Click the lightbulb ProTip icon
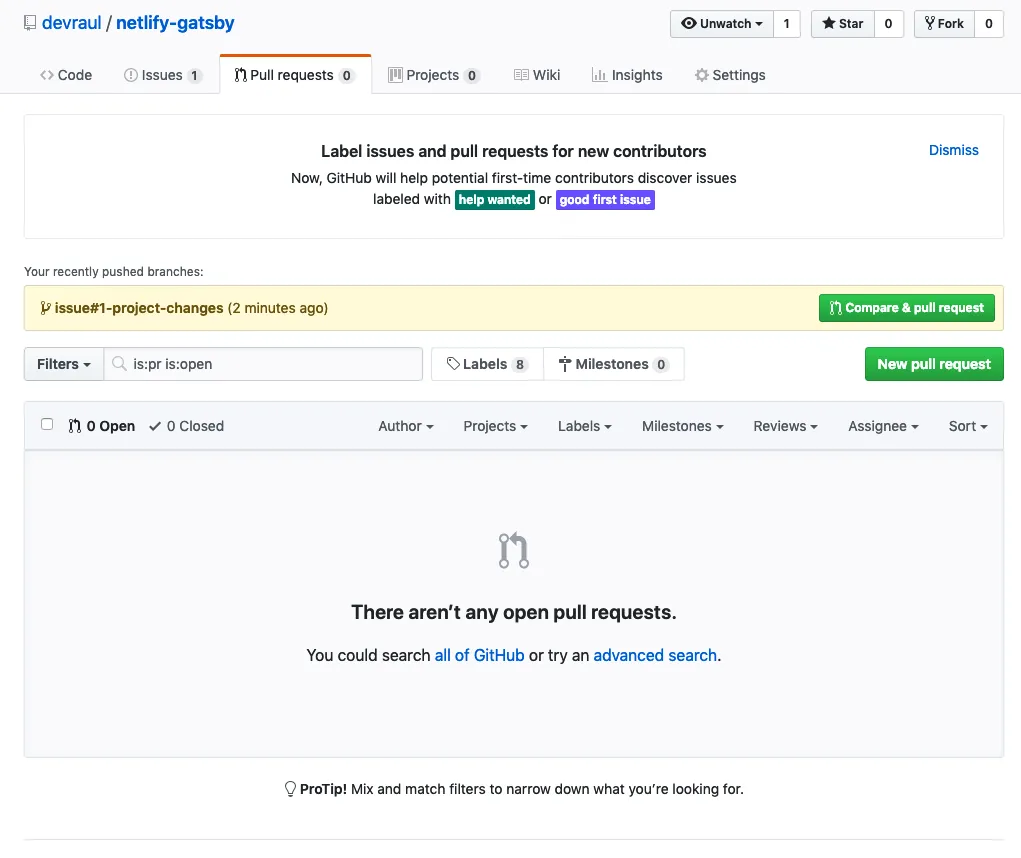Screen dimensions: 1021x858 (x=290, y=789)
